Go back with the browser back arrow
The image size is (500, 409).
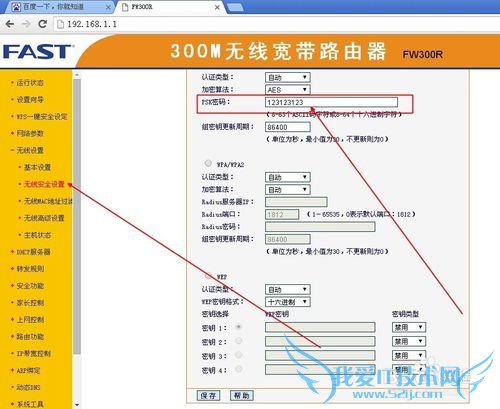(10, 24)
